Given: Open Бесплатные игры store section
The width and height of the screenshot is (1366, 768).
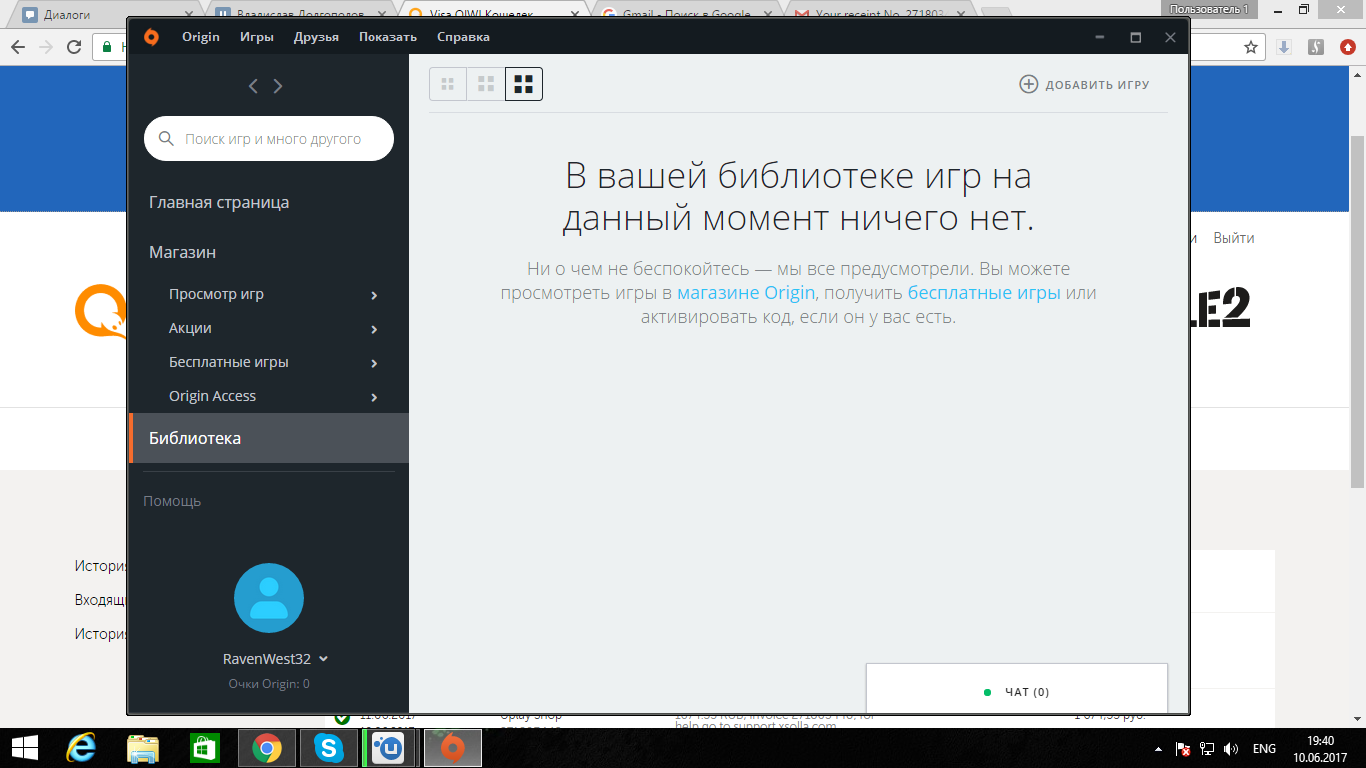Looking at the screenshot, I should pyautogui.click(x=228, y=362).
